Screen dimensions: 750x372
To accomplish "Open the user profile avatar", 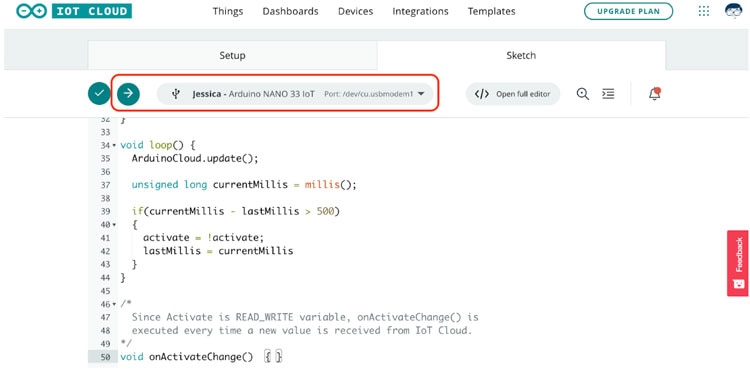I will coord(734,11).
